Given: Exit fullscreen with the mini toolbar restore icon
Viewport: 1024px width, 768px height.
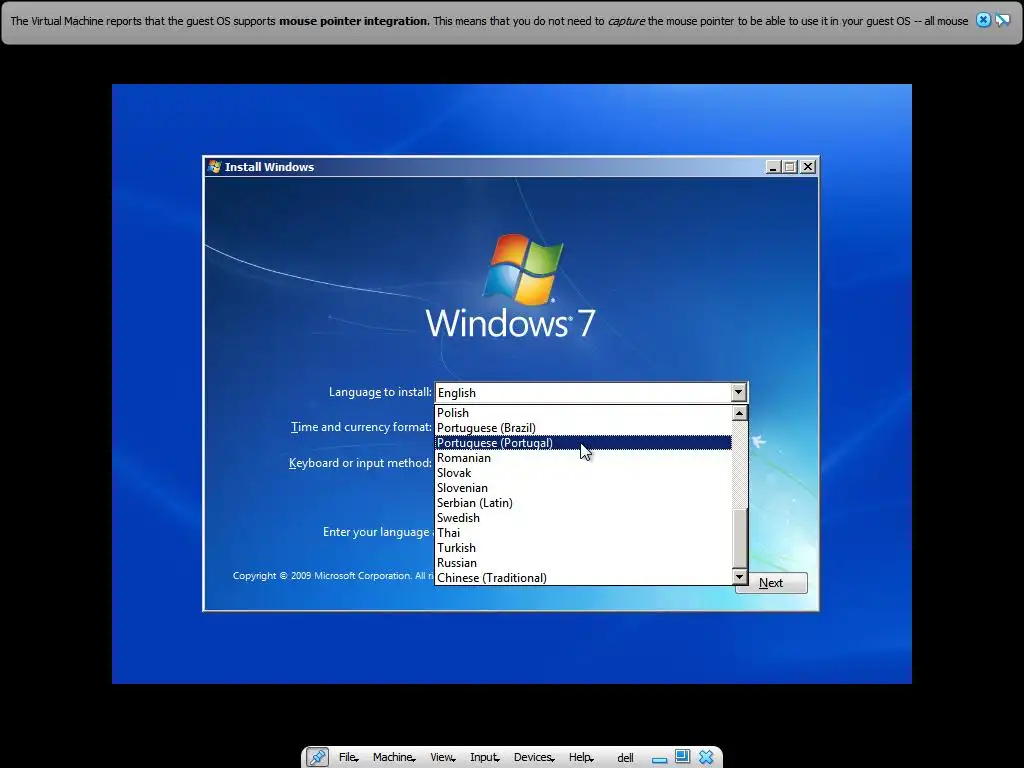Looking at the screenshot, I should pos(682,756).
